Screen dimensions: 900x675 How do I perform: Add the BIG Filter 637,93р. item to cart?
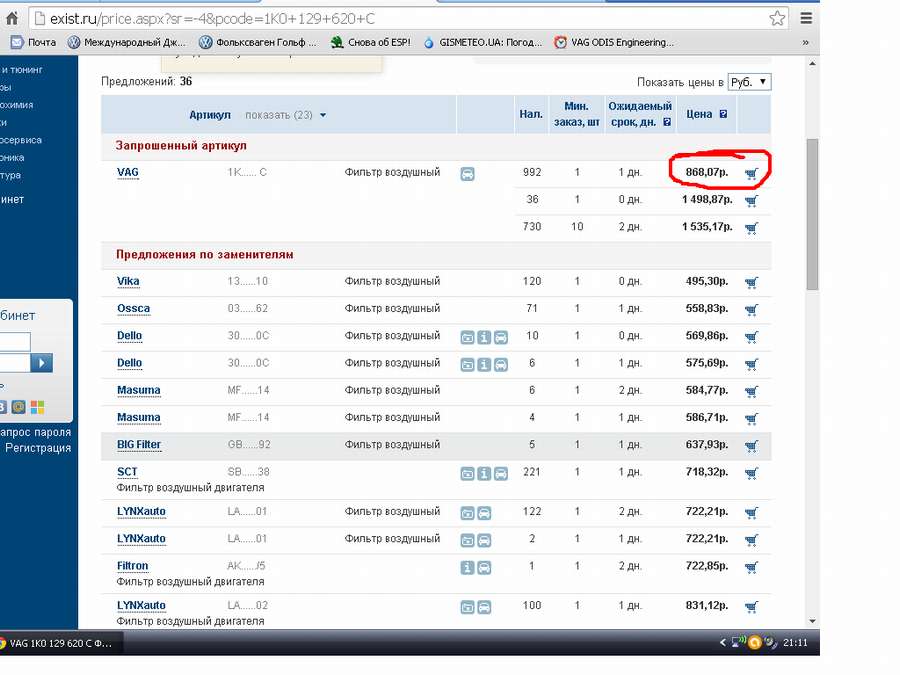coord(751,446)
